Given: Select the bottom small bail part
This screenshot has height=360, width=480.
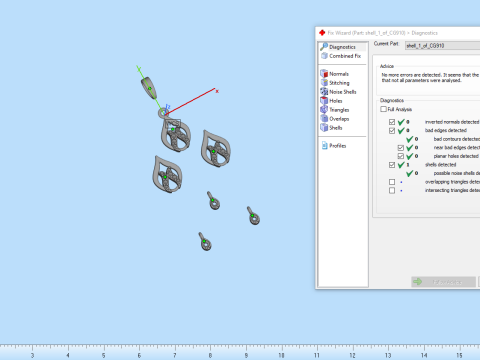Looking at the screenshot, I should point(205,242).
